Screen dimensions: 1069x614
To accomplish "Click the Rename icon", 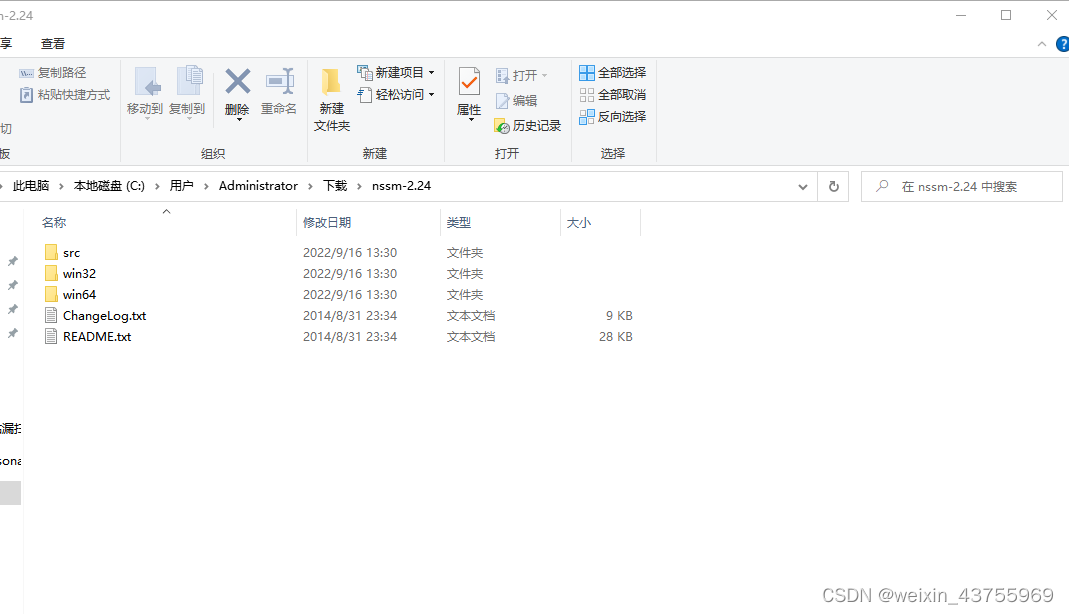I will coord(280,81).
